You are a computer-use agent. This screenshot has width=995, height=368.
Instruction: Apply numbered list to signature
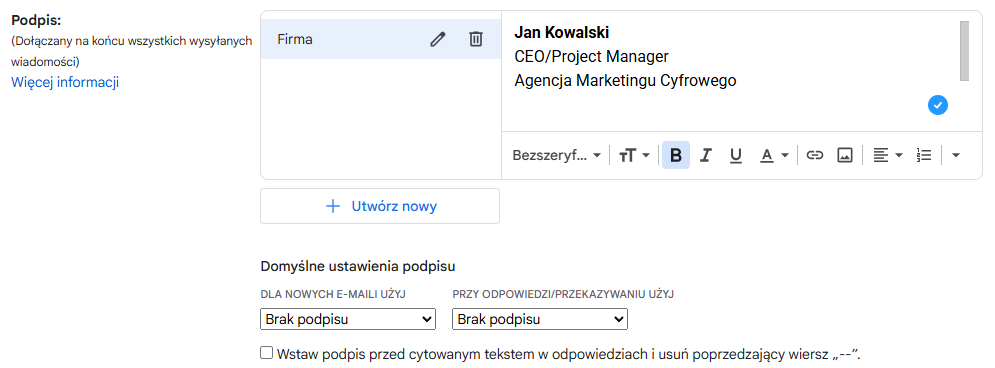point(924,155)
